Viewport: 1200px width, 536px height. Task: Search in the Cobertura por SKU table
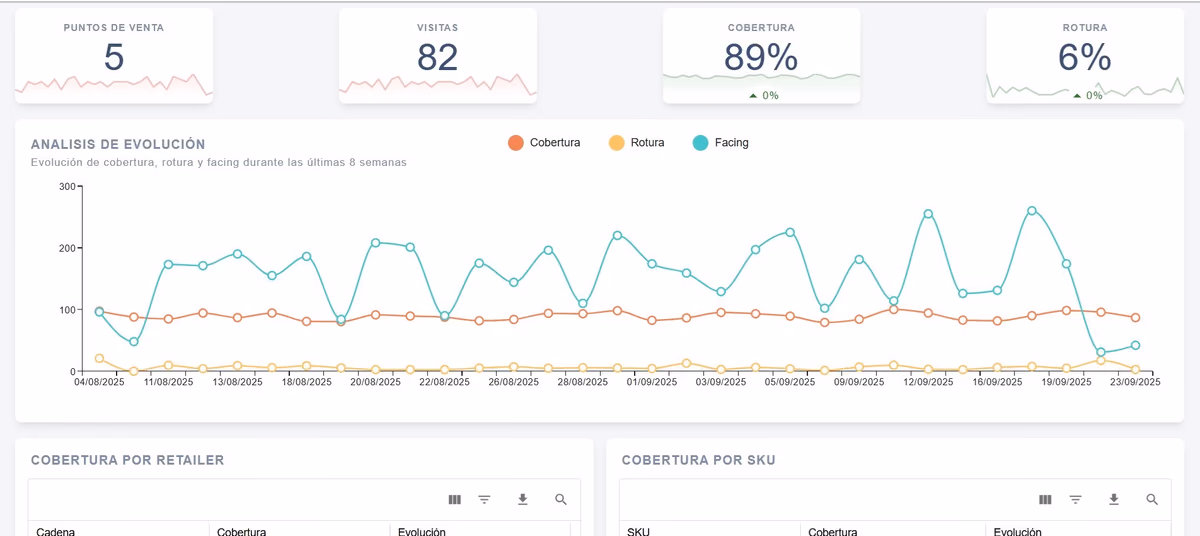click(1152, 499)
